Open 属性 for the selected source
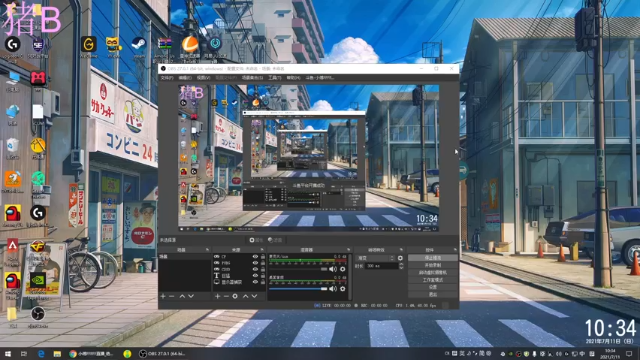The height and width of the screenshot is (360, 640). coord(256,240)
